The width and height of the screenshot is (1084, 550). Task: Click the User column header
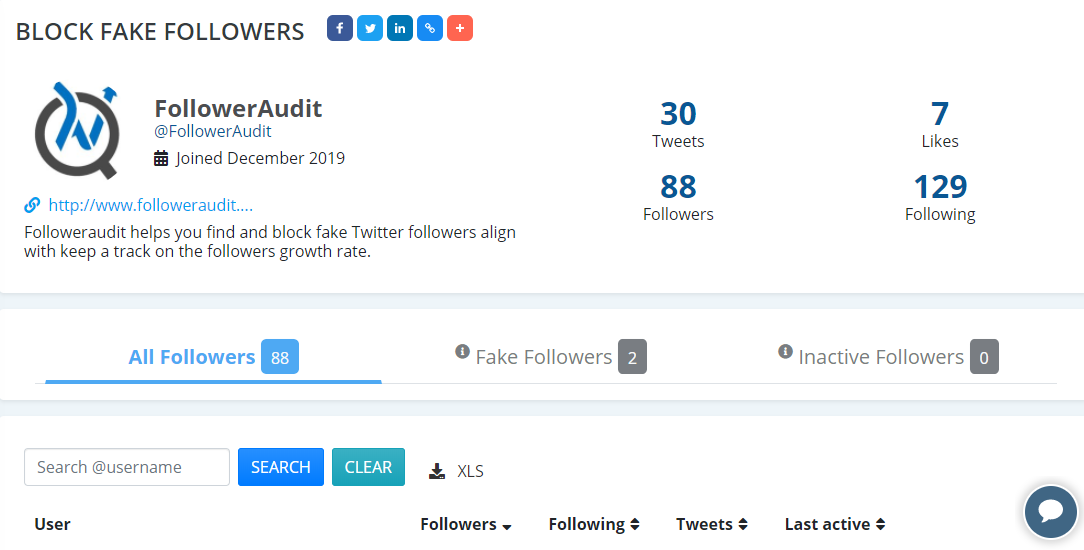53,524
